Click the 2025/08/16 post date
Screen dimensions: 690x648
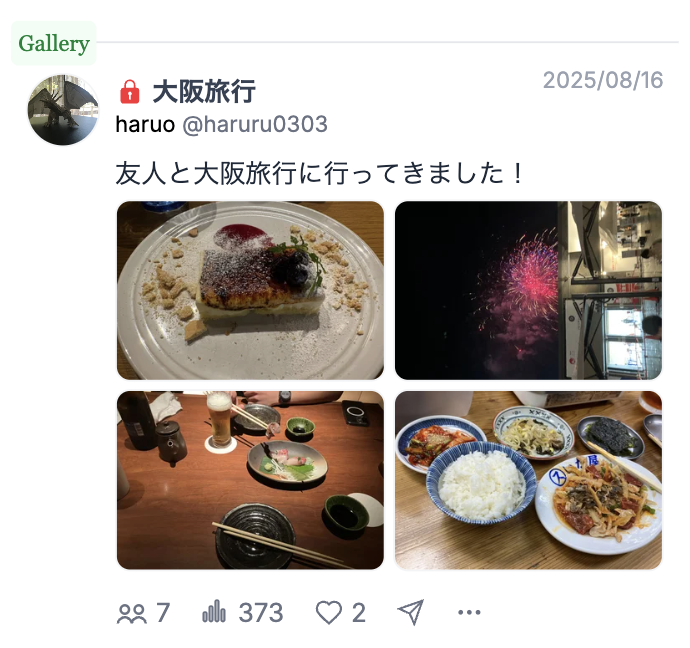603,80
